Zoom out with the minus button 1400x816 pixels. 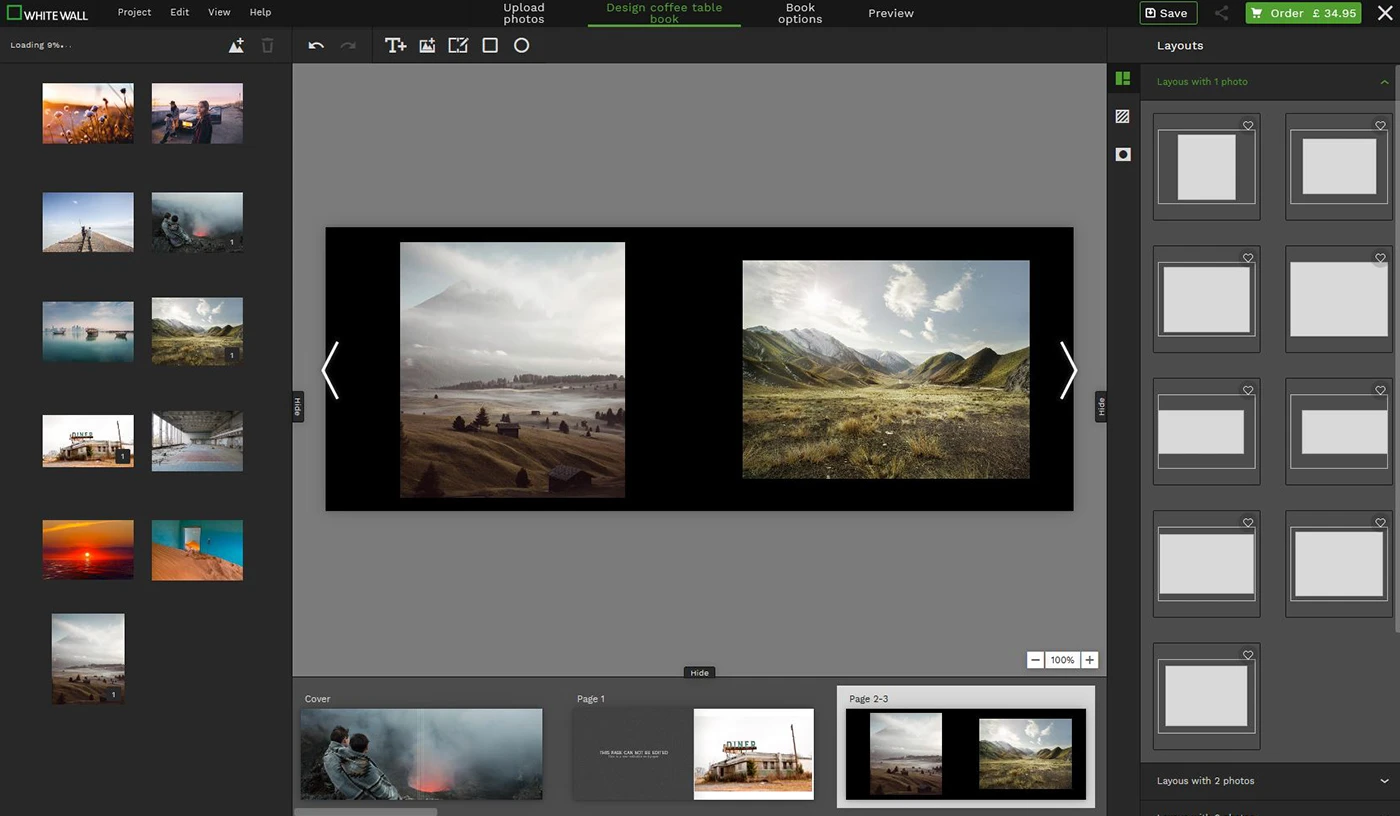(x=1035, y=660)
